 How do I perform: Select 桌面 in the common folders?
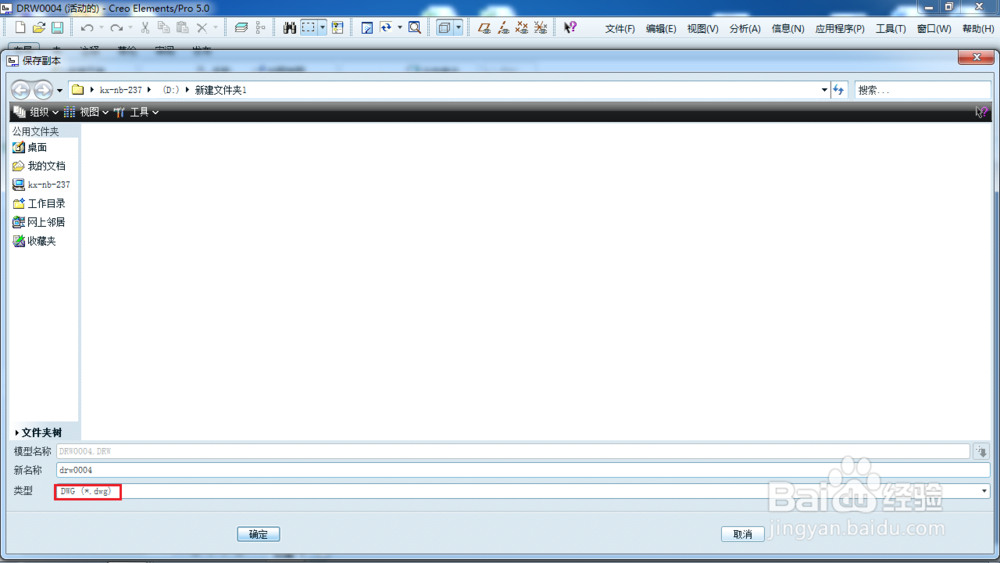(30, 147)
